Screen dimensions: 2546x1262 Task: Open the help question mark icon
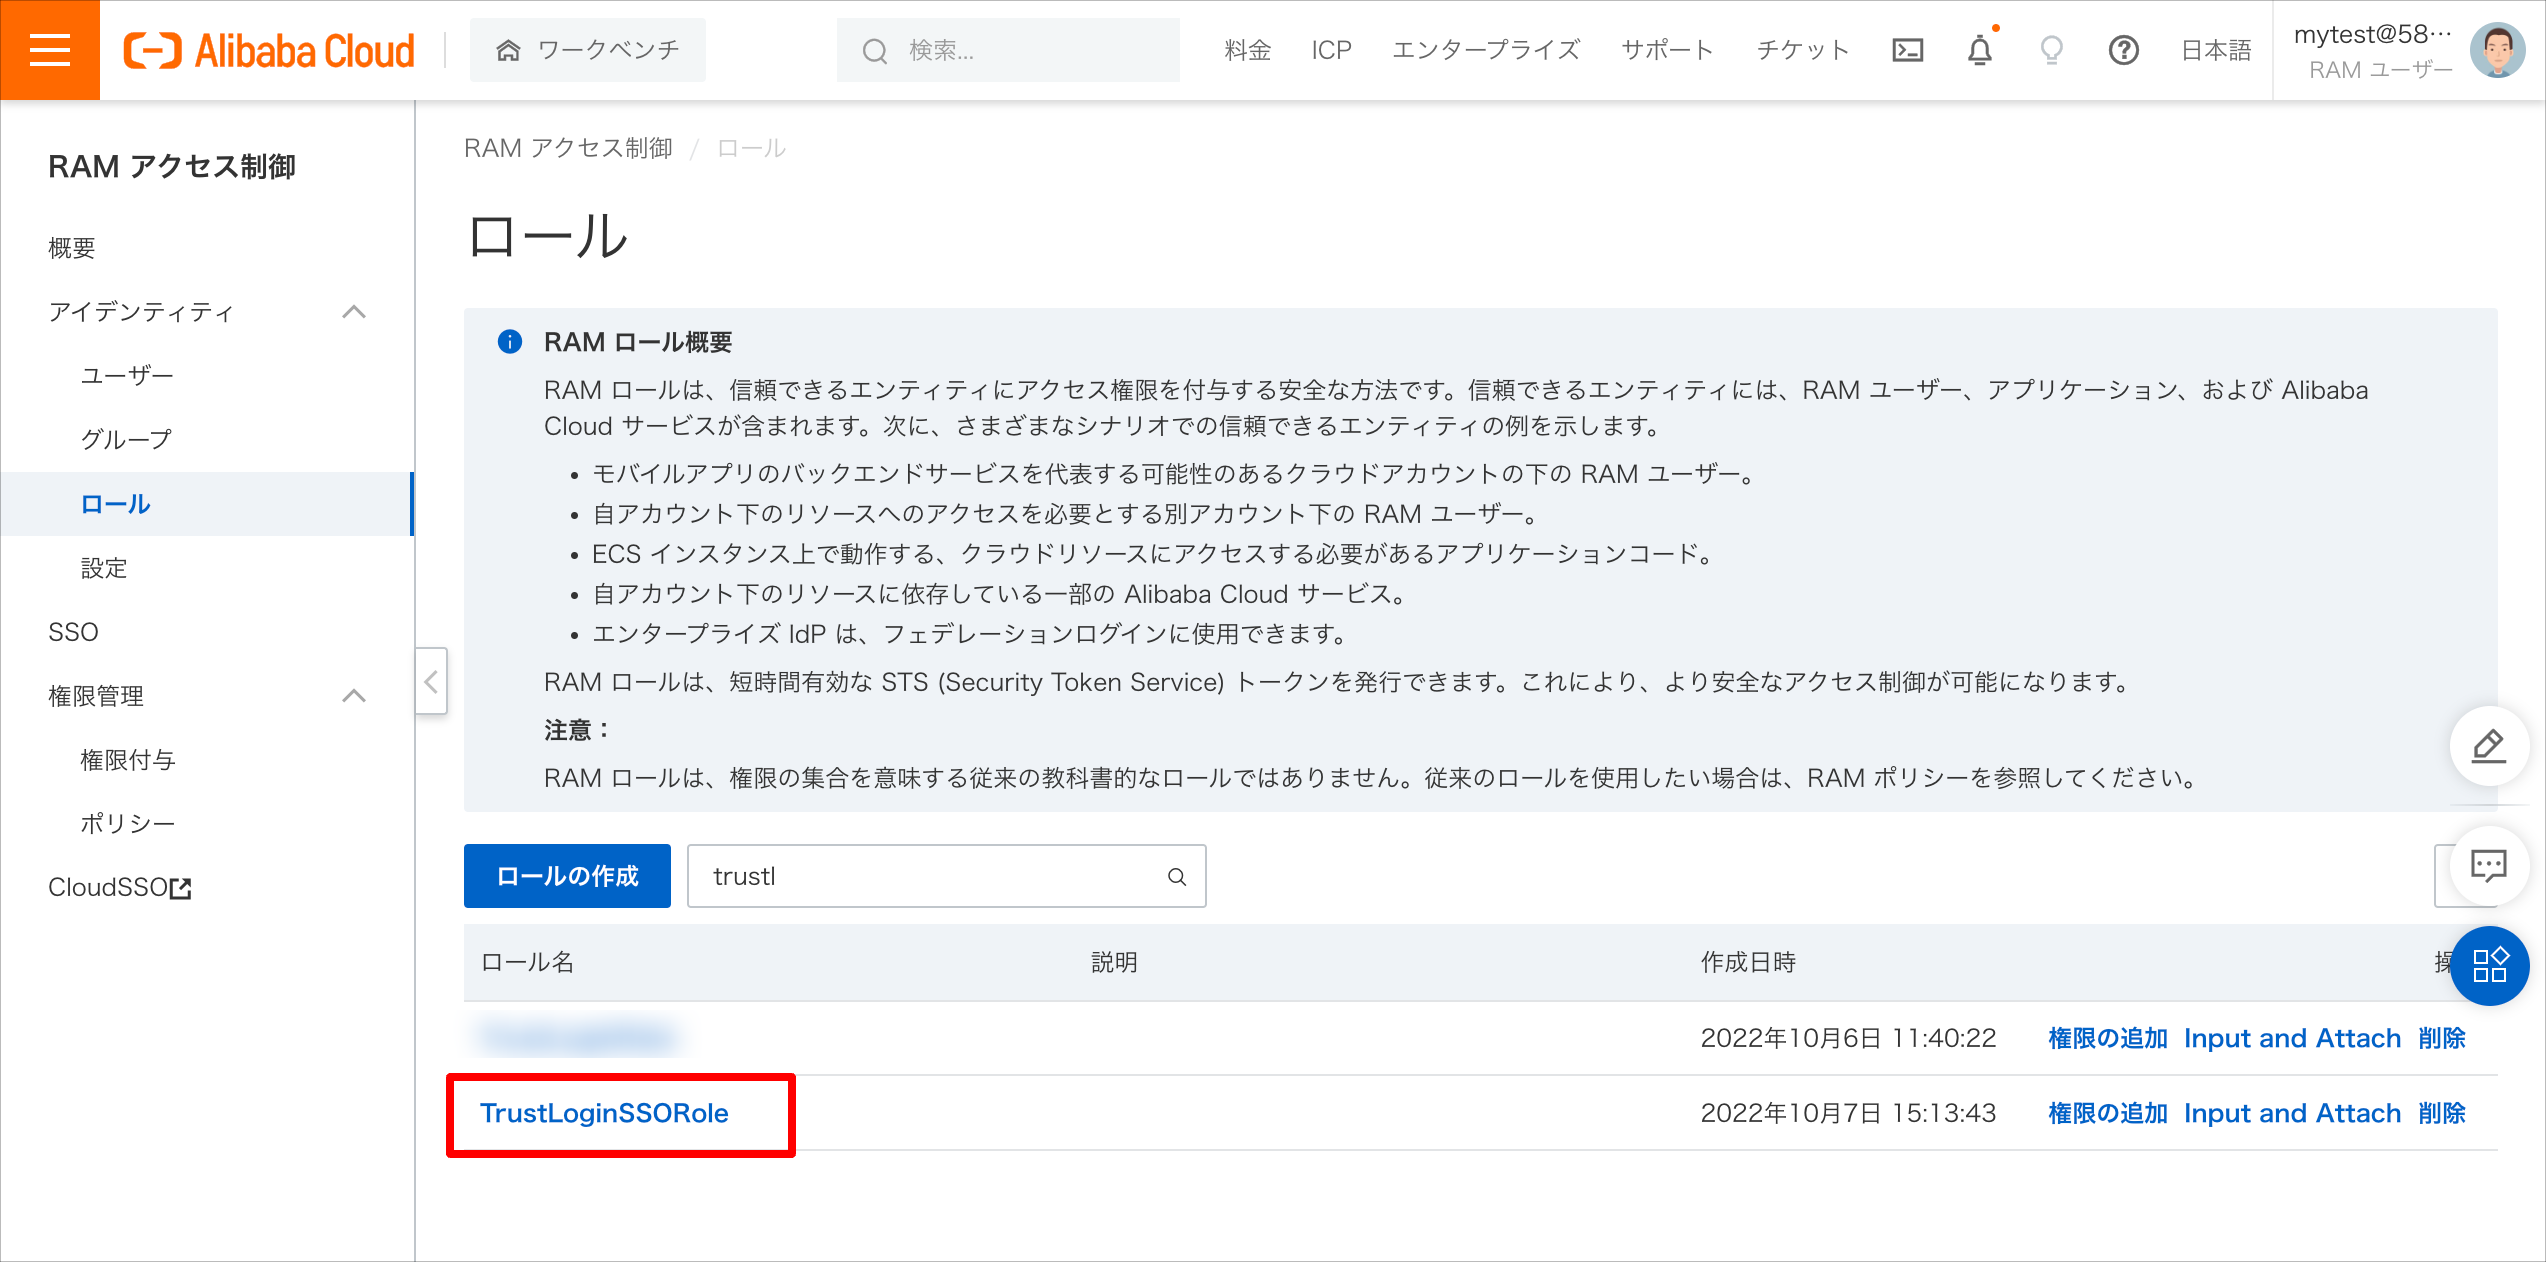tap(2124, 50)
